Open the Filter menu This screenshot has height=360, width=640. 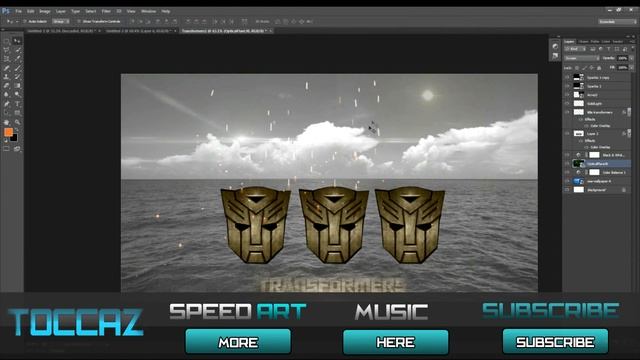[106, 11]
